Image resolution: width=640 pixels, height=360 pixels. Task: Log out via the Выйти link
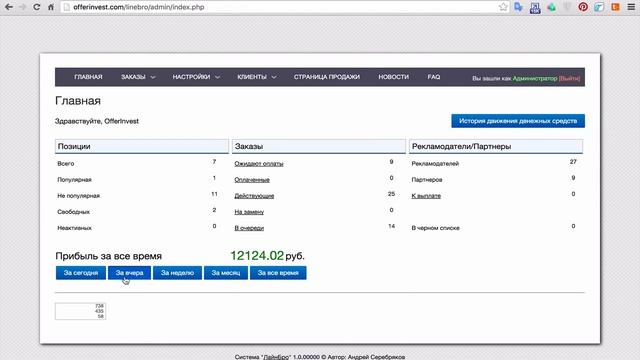569,78
